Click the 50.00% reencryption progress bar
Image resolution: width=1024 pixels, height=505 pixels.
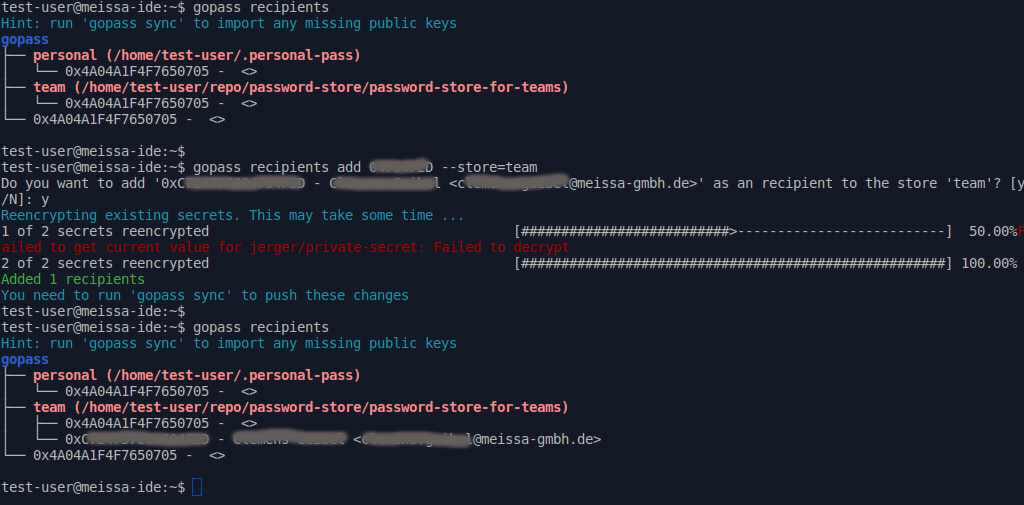(732, 231)
